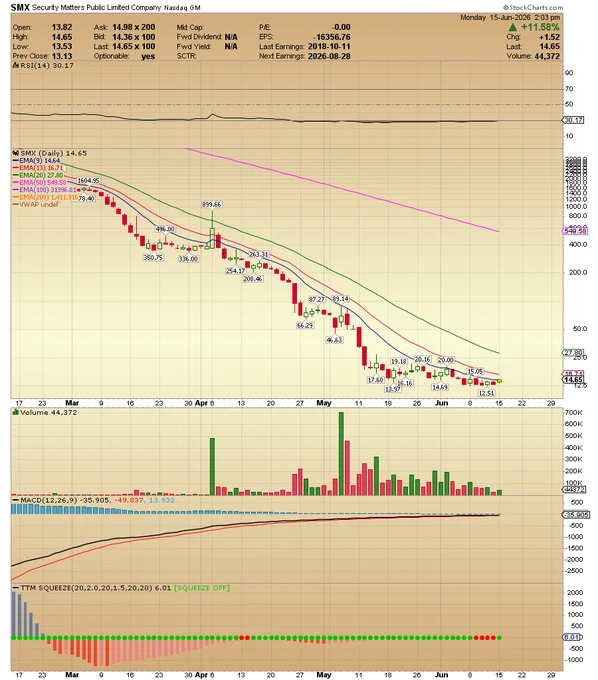Click the bar icon before Volume 44,372
This screenshot has height=680, width=598.
pyautogui.click(x=16, y=412)
